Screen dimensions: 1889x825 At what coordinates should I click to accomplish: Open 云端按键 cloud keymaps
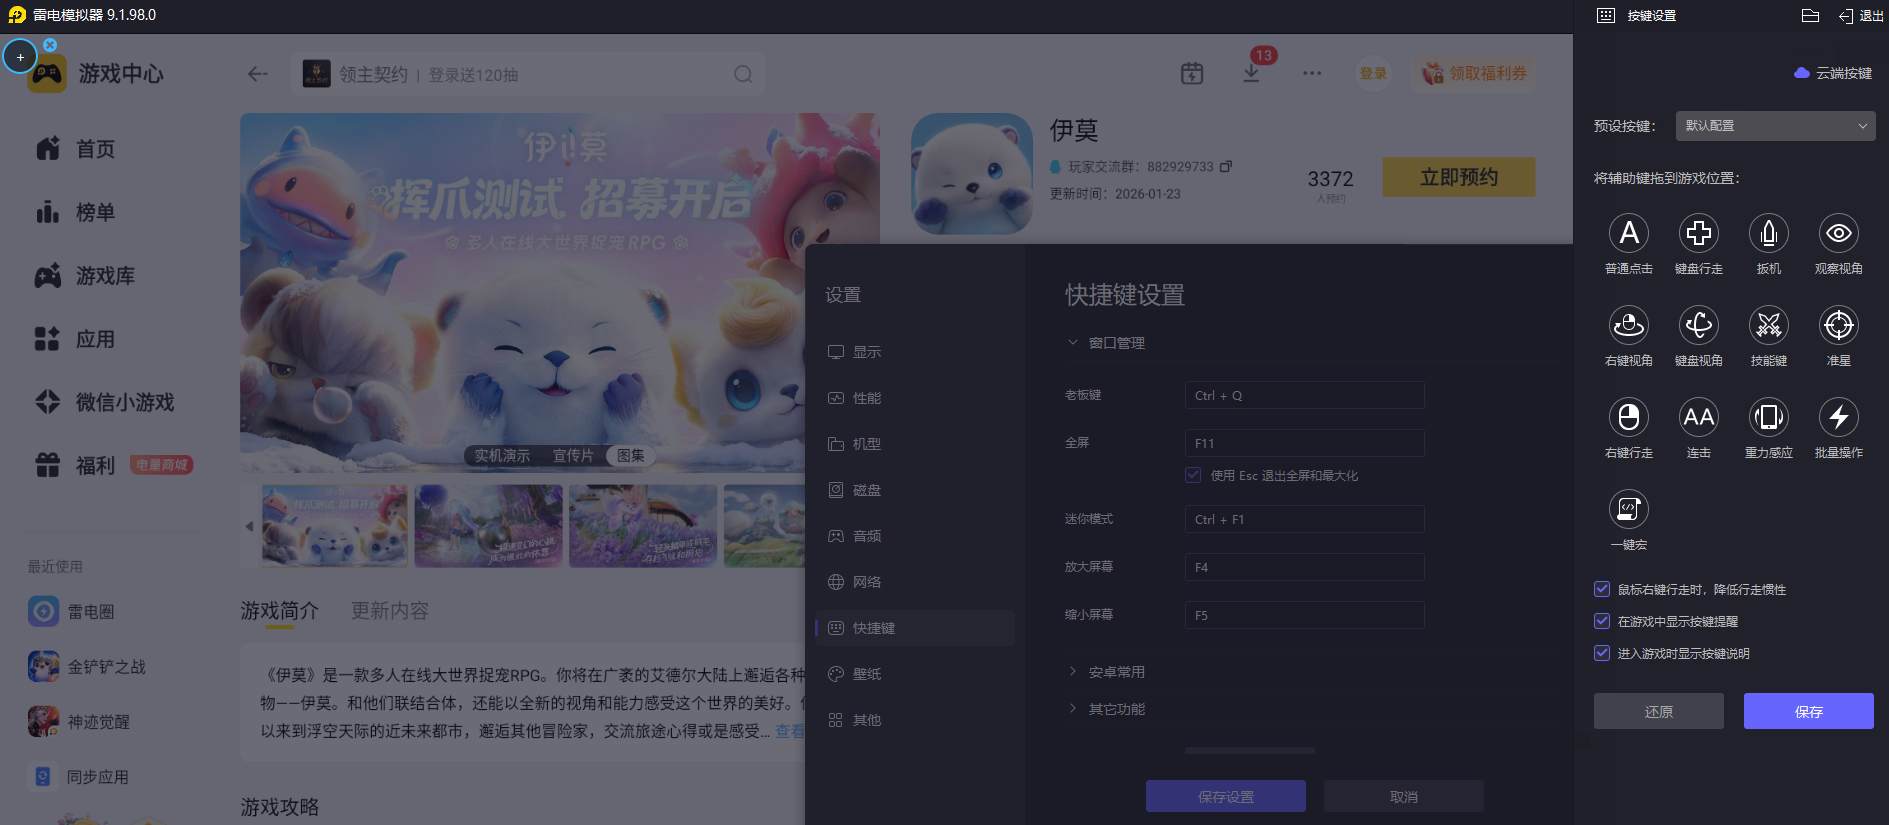point(1833,73)
